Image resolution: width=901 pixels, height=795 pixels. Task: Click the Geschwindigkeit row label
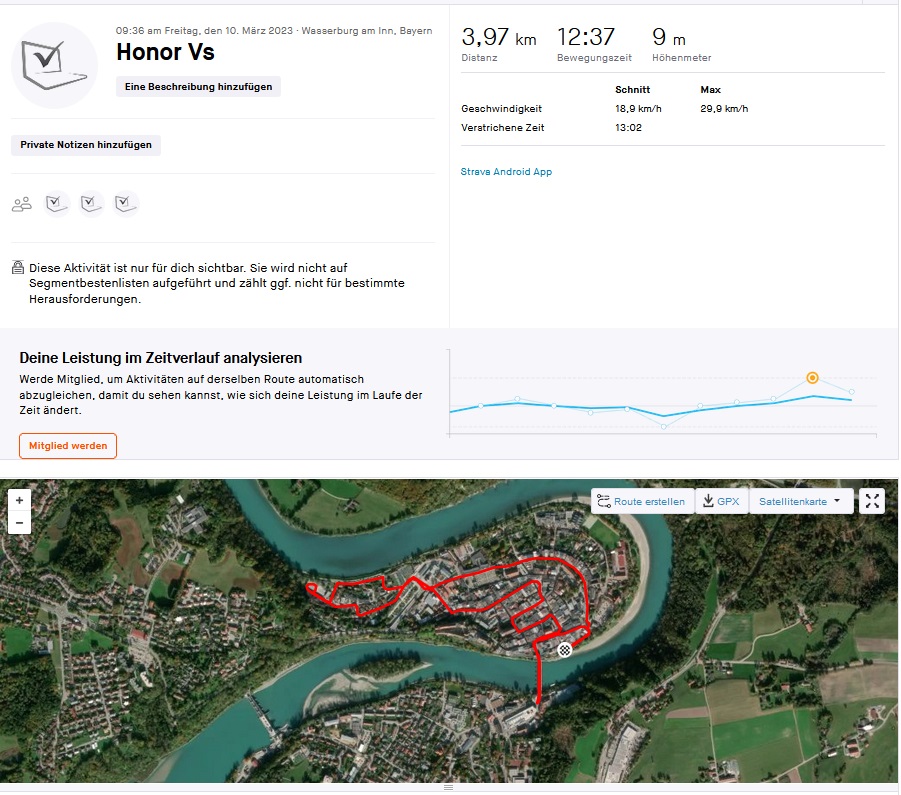coord(502,109)
